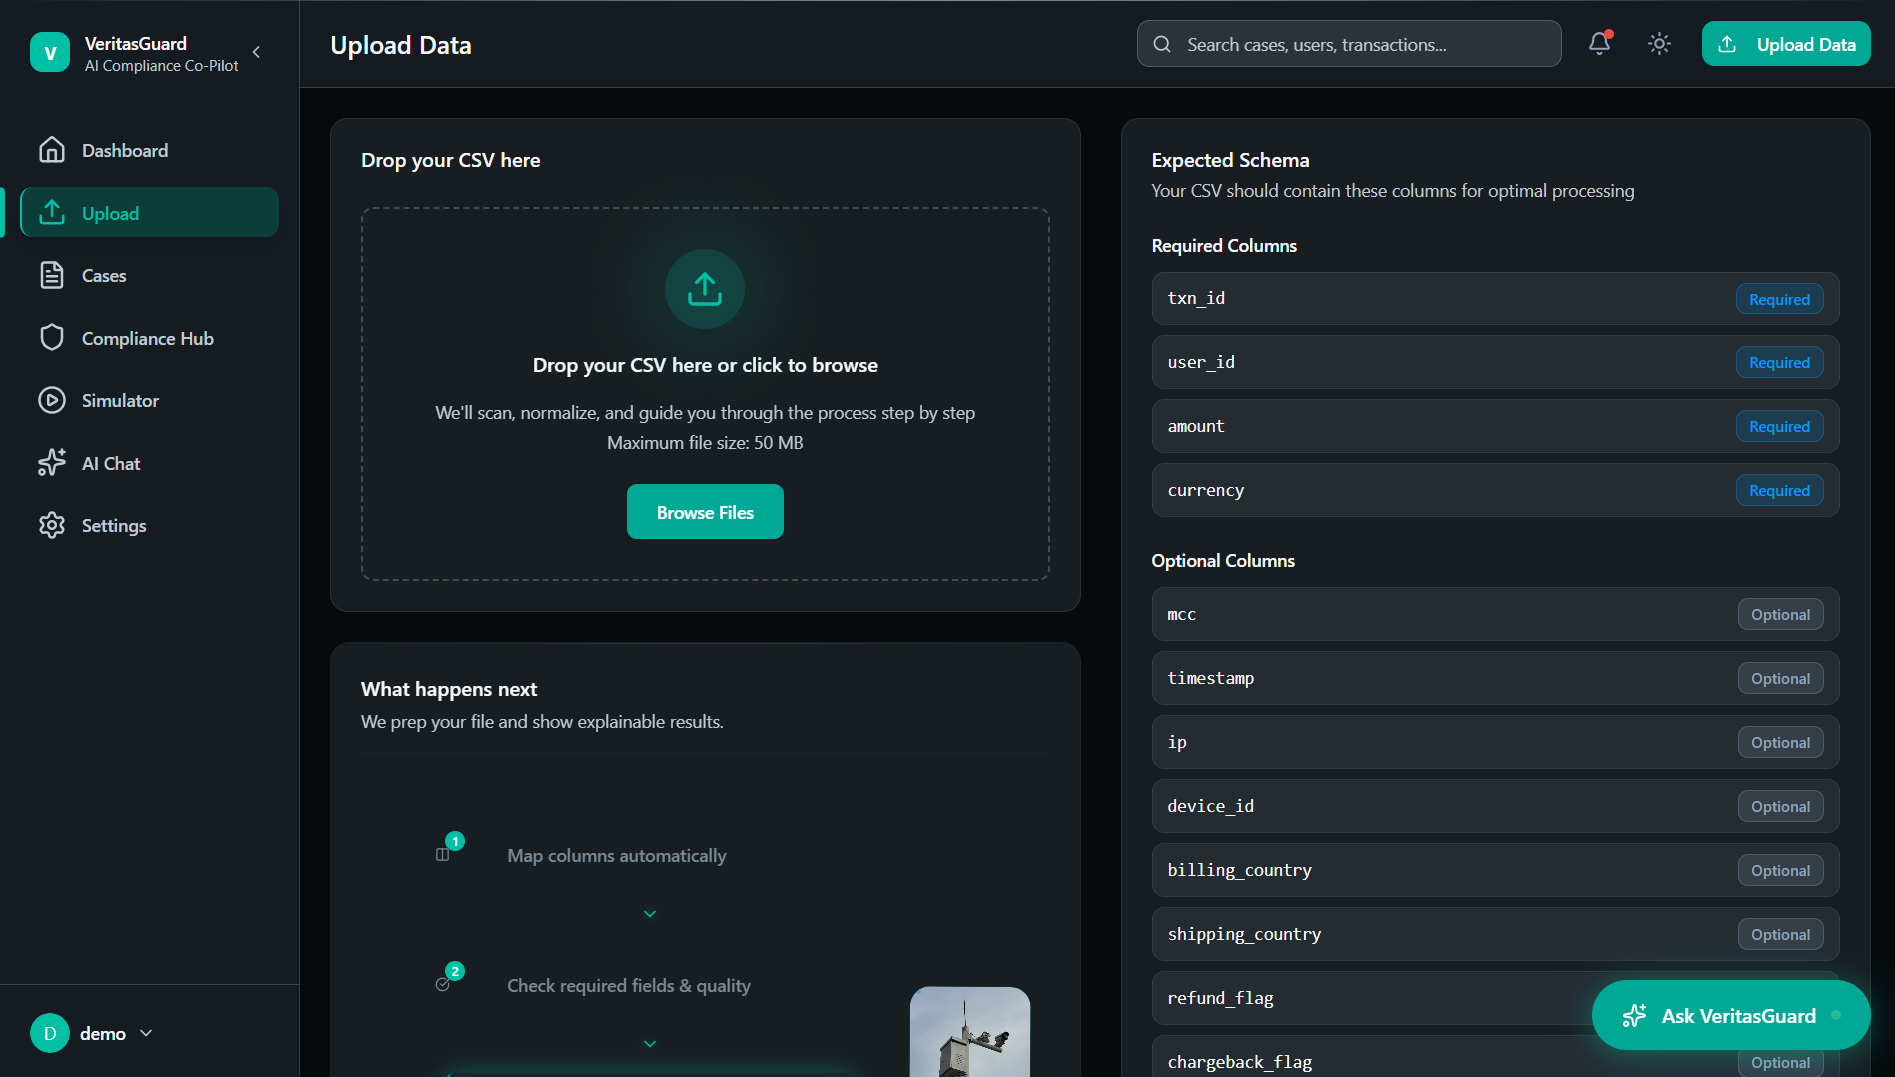Click the timestamp column name
The width and height of the screenshot is (1895, 1077).
(x=1210, y=678)
